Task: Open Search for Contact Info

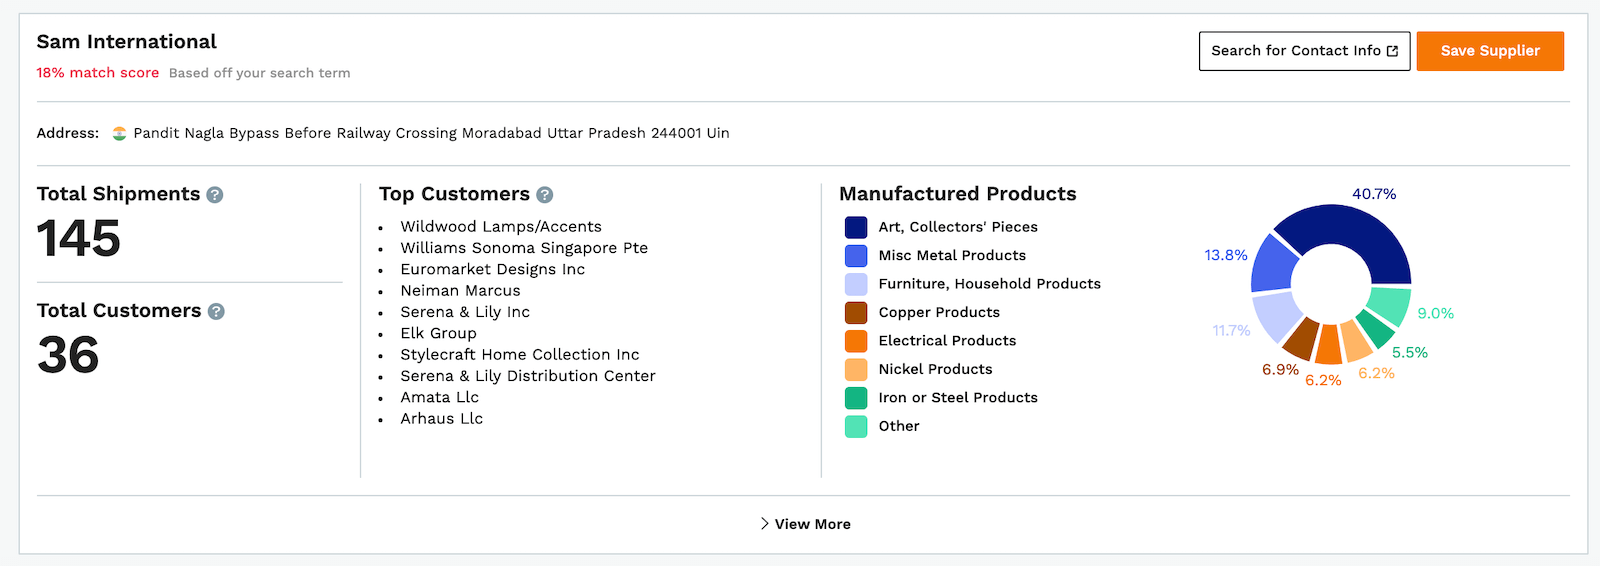Action: [x=1305, y=51]
